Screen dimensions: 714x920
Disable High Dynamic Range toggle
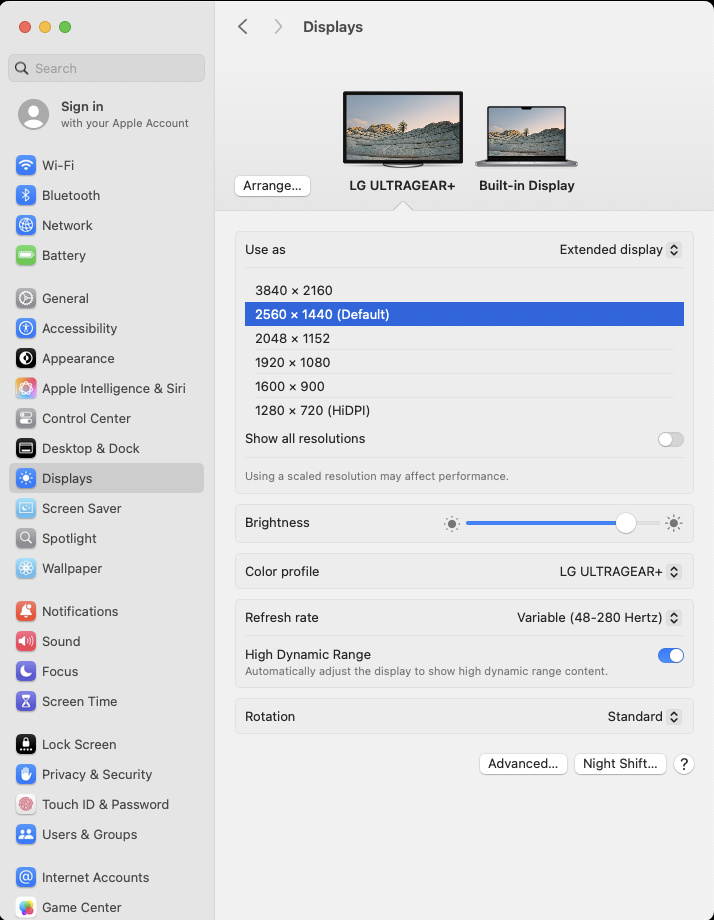coord(671,656)
